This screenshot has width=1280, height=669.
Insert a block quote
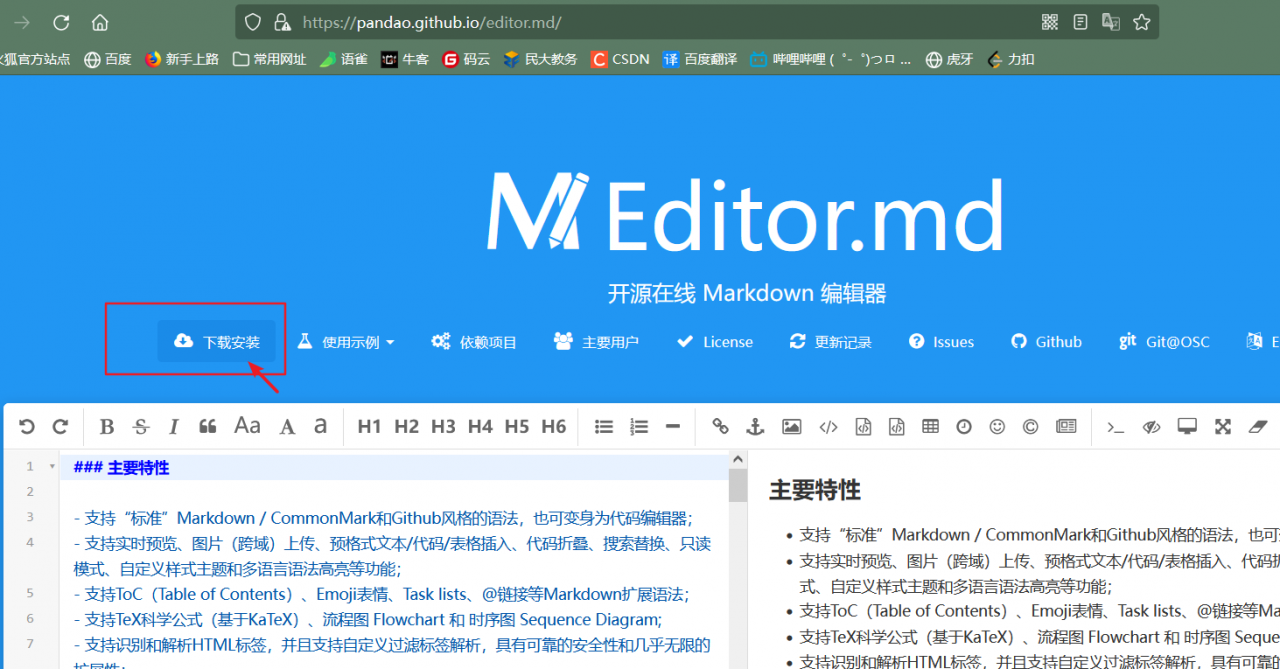(x=208, y=427)
